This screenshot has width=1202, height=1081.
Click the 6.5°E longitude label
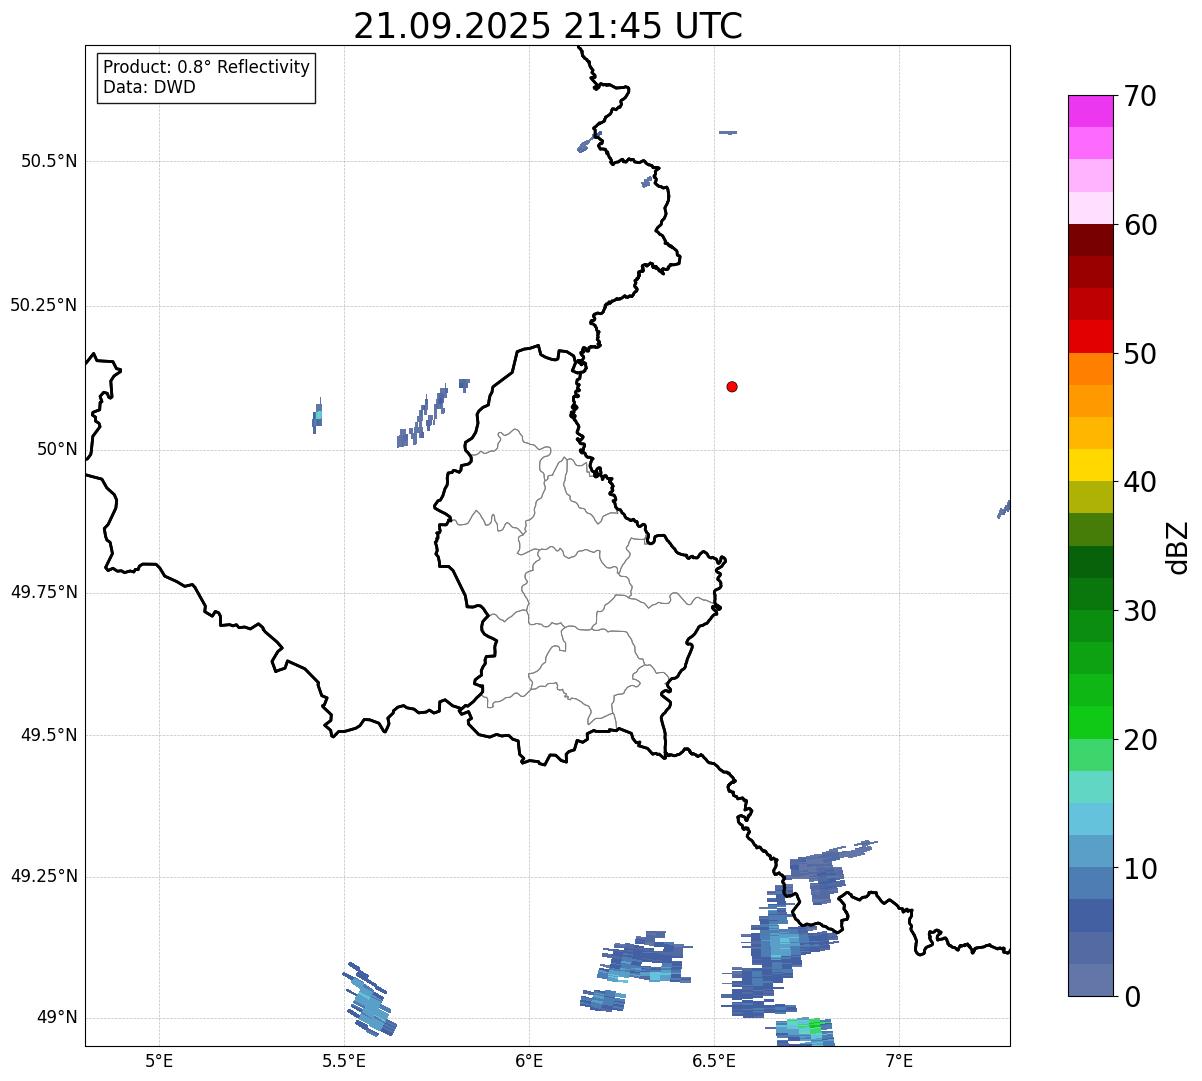714,1060
